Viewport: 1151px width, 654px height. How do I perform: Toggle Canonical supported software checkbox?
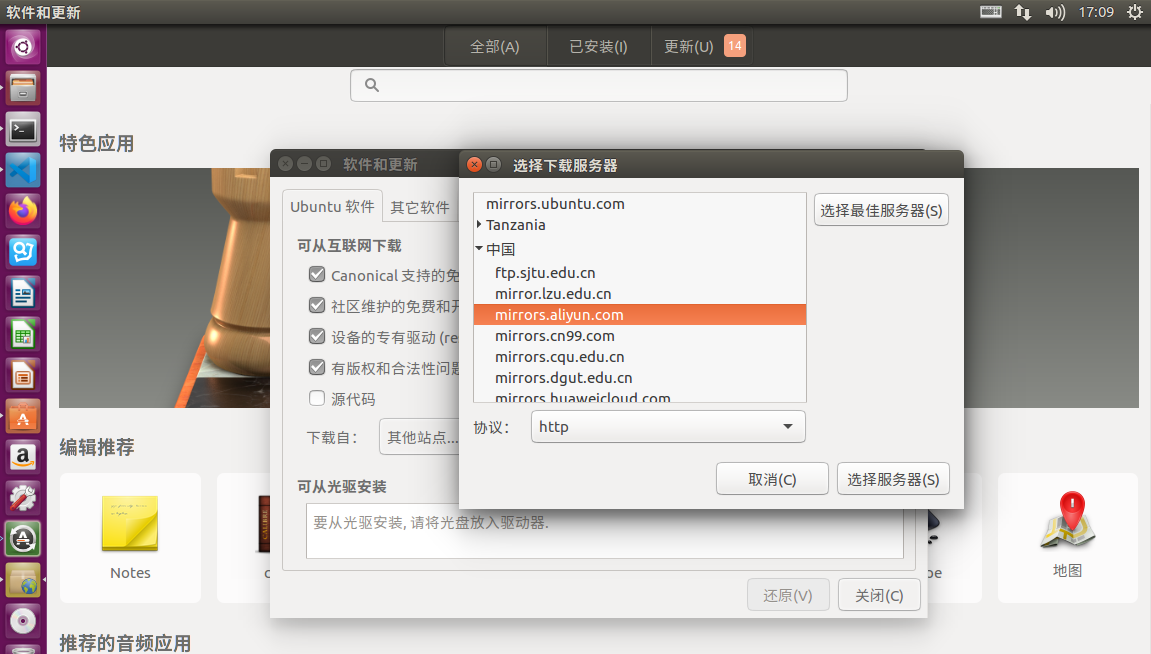317,275
